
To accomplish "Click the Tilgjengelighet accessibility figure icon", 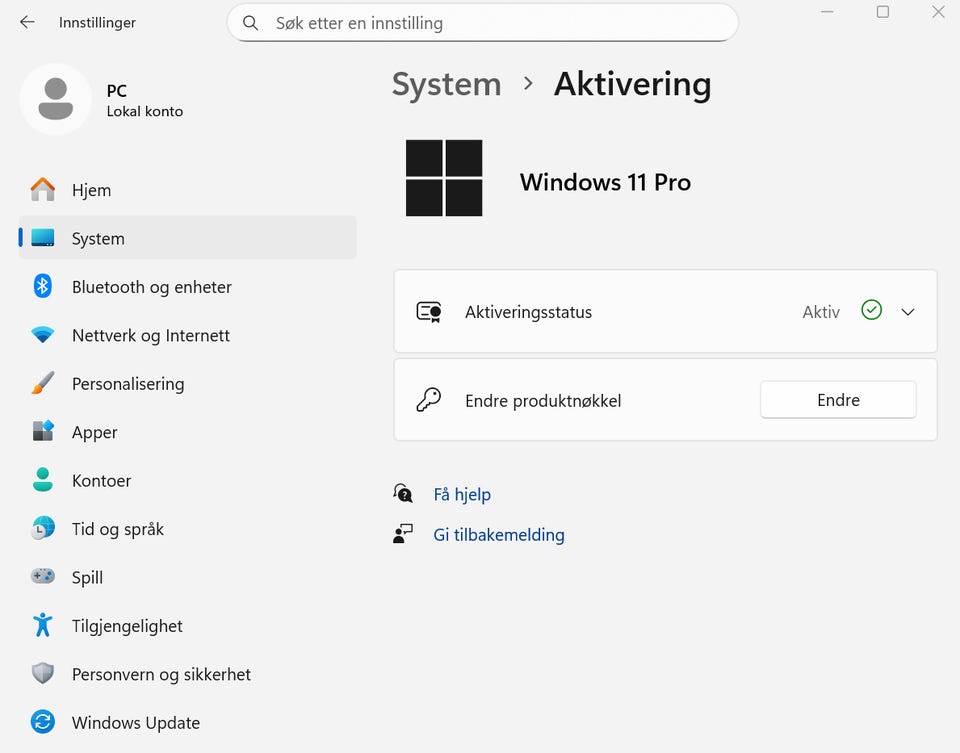I will (43, 625).
